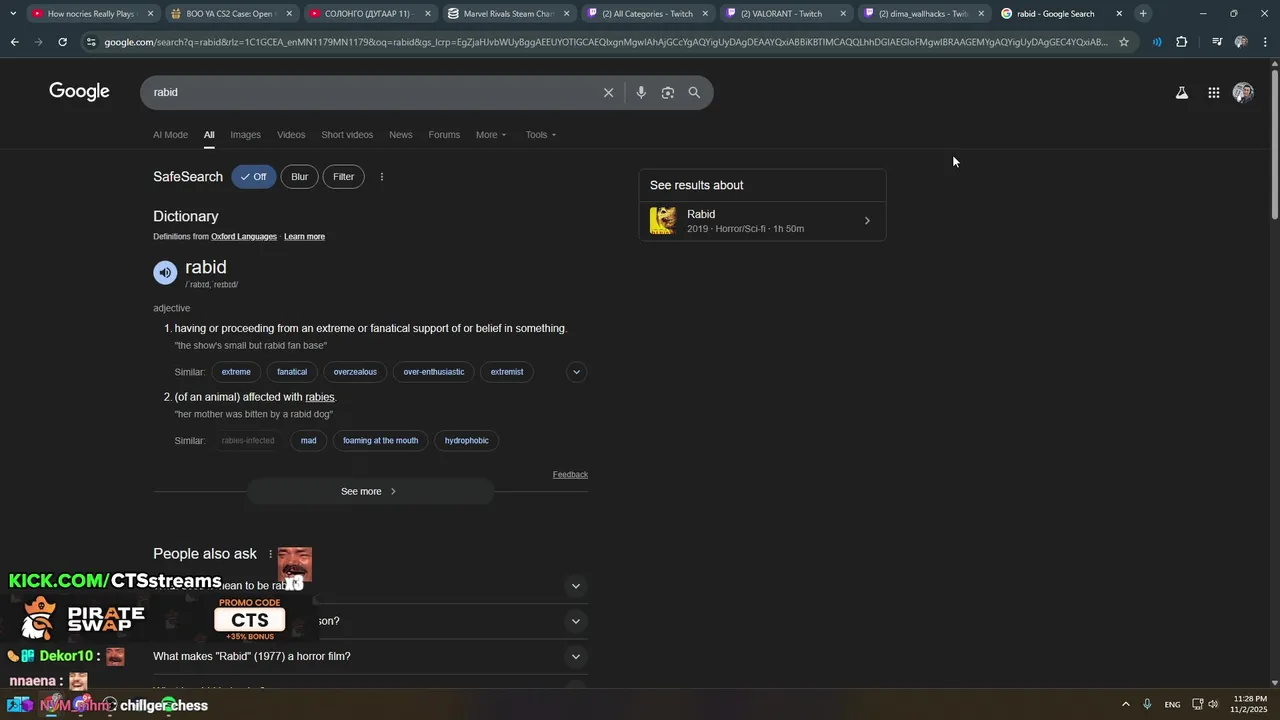Open Google Lens image search
Viewport: 1280px width, 720px height.
pos(668,92)
